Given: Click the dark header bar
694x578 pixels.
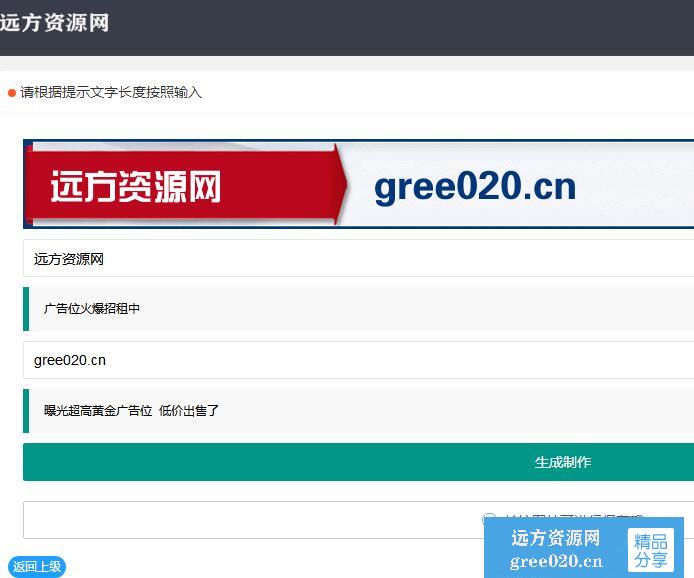Looking at the screenshot, I should pyautogui.click(x=400, y=27).
